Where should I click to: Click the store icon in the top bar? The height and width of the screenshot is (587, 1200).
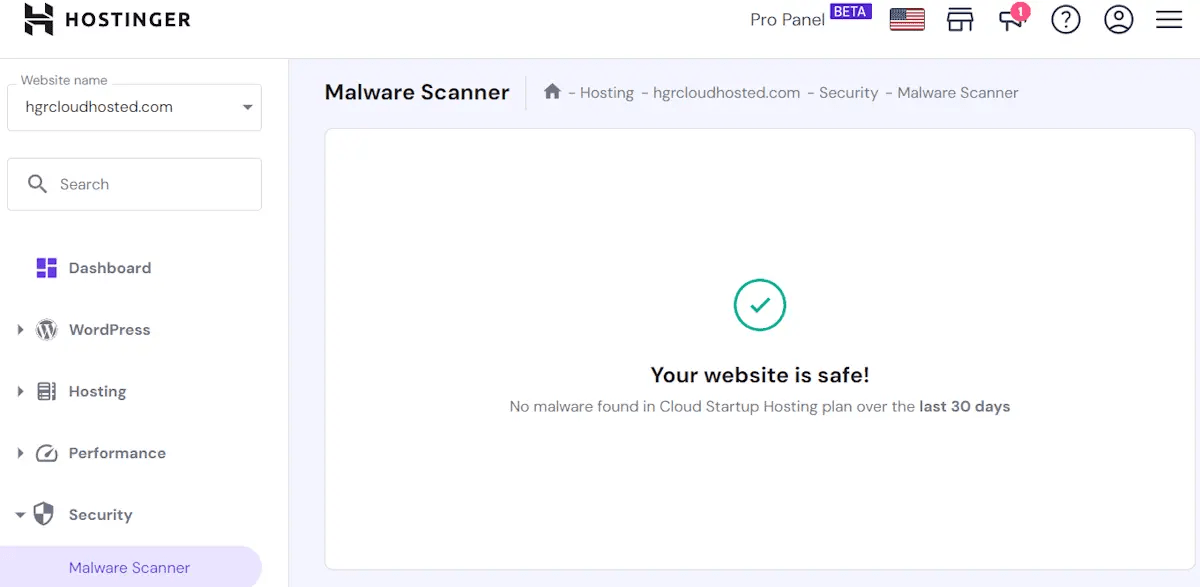point(960,19)
